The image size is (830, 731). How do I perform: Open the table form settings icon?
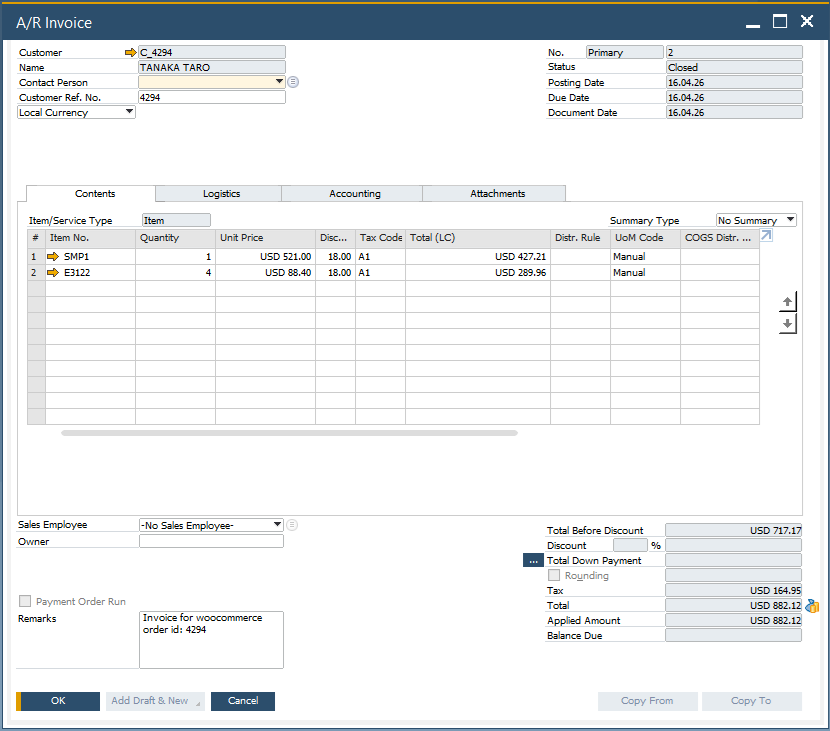point(766,236)
